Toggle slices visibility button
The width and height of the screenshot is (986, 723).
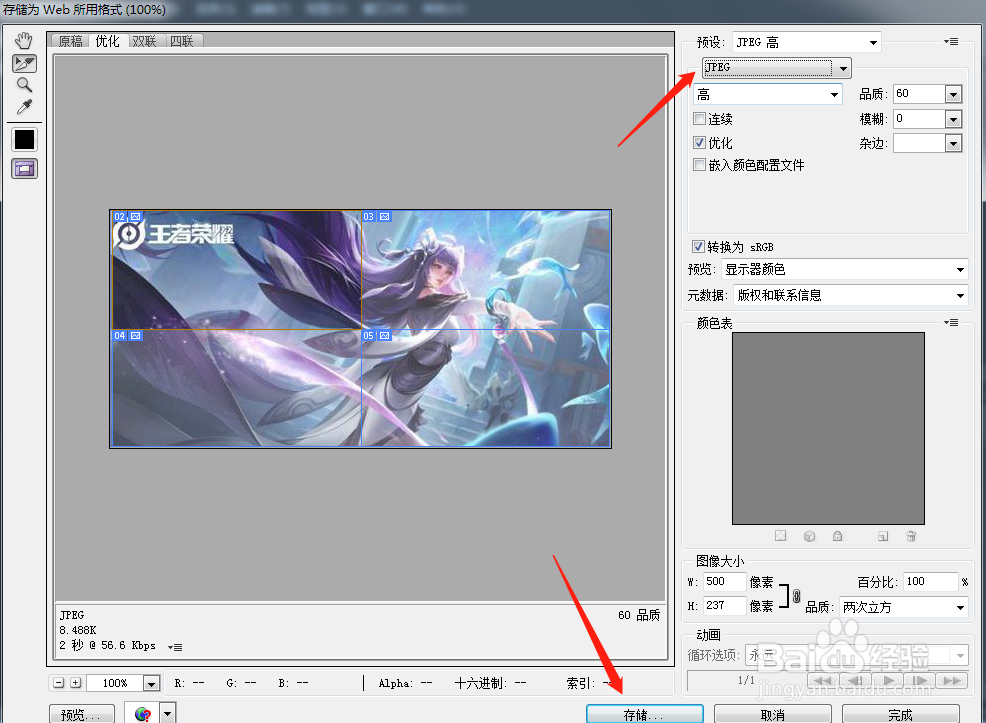click(25, 168)
